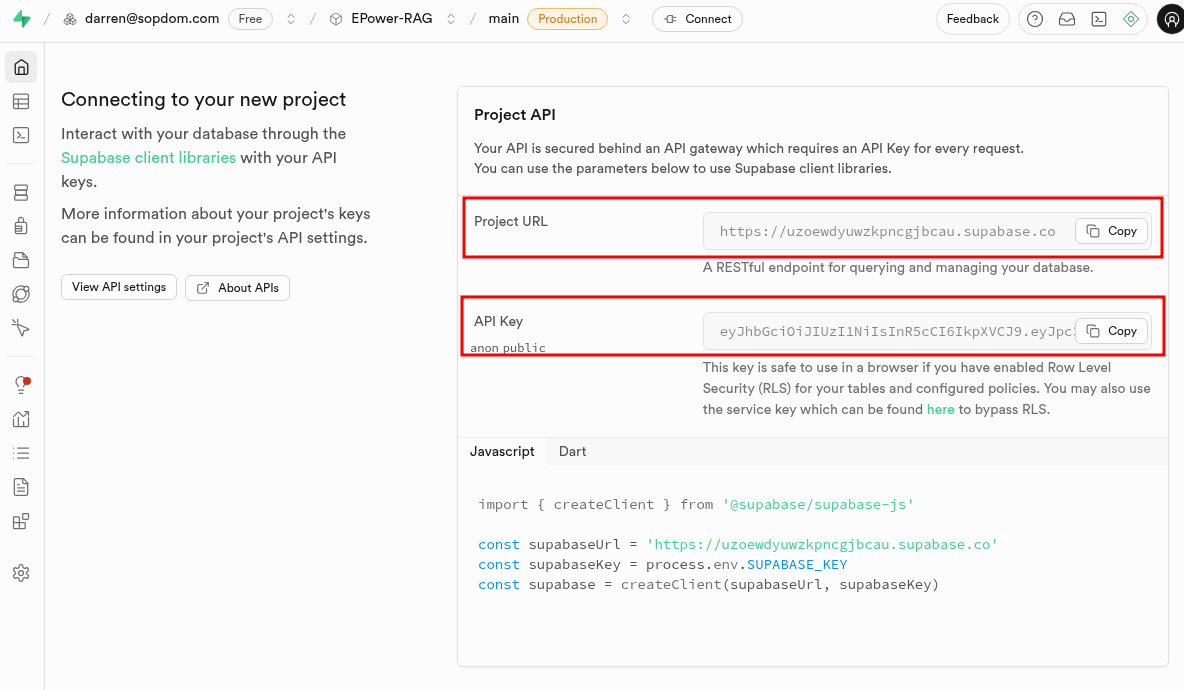Image resolution: width=1184 pixels, height=690 pixels.
Task: Click the darren@sopdom.com organization name
Action: (x=152, y=19)
